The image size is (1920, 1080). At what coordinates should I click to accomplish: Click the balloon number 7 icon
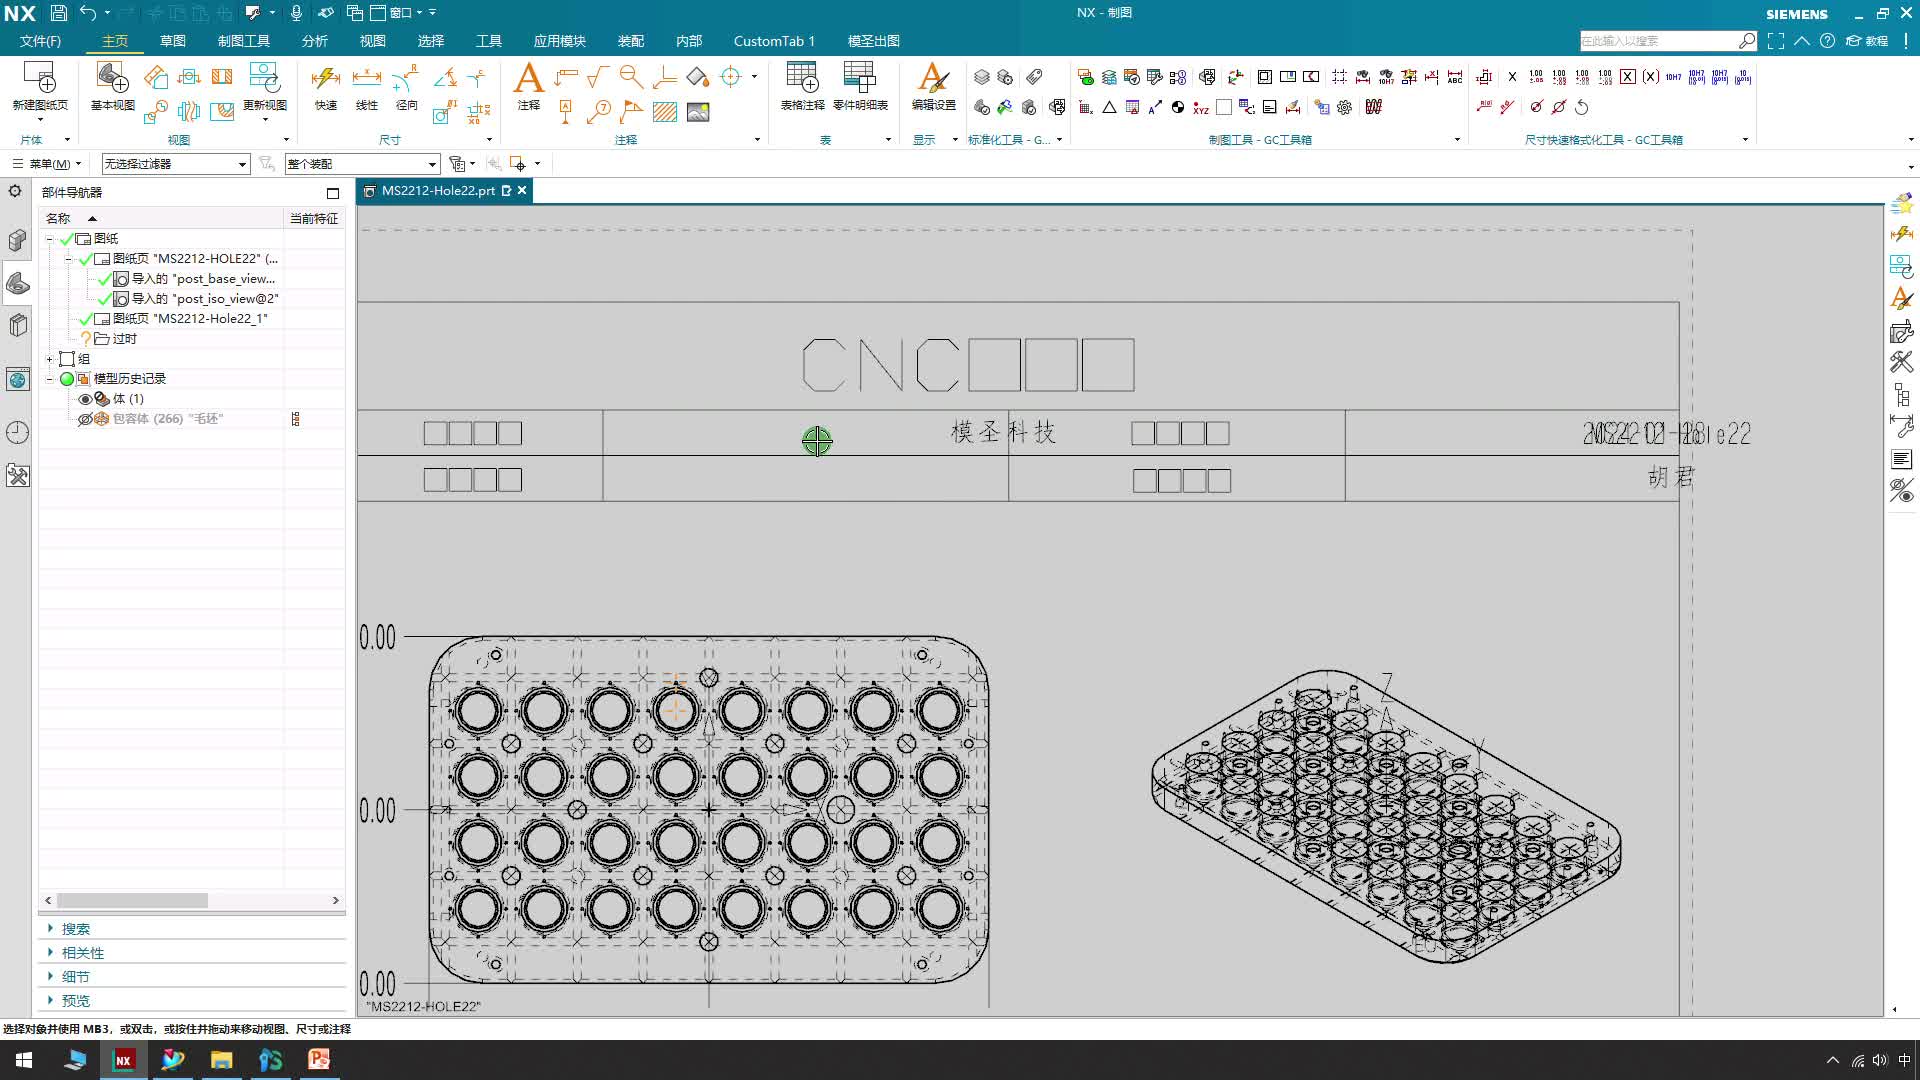pyautogui.click(x=599, y=112)
